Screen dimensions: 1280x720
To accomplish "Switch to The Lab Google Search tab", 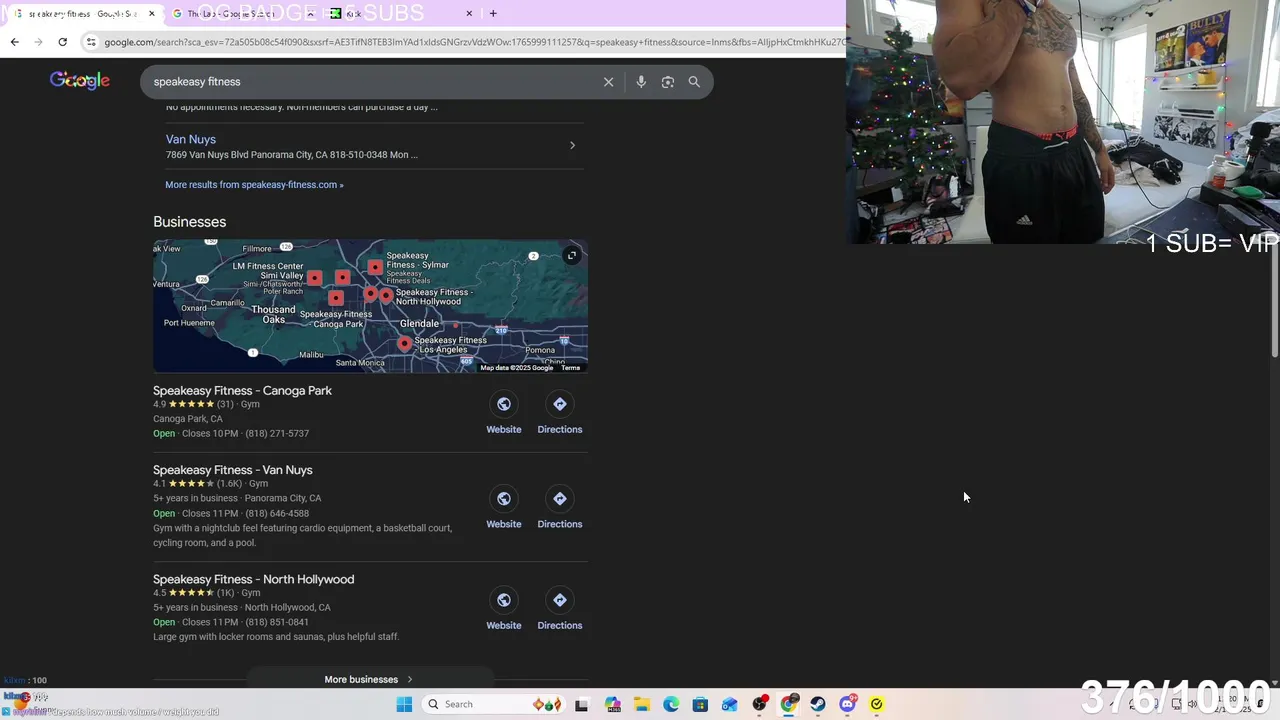I will [240, 14].
